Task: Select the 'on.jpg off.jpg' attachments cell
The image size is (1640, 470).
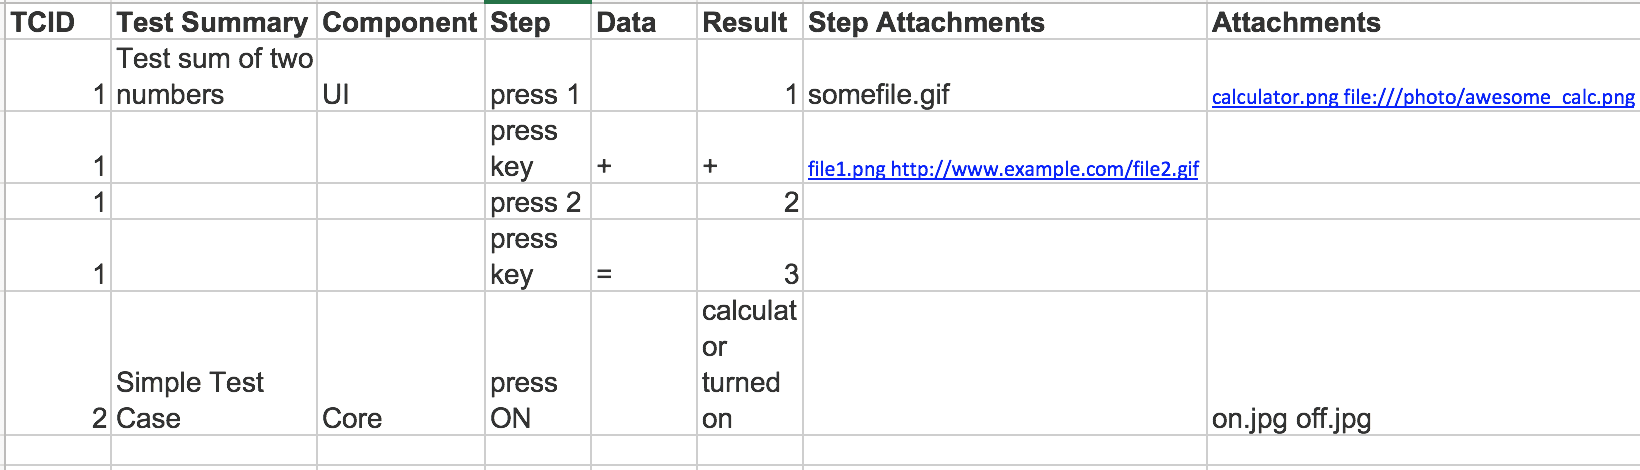Action: point(1423,364)
